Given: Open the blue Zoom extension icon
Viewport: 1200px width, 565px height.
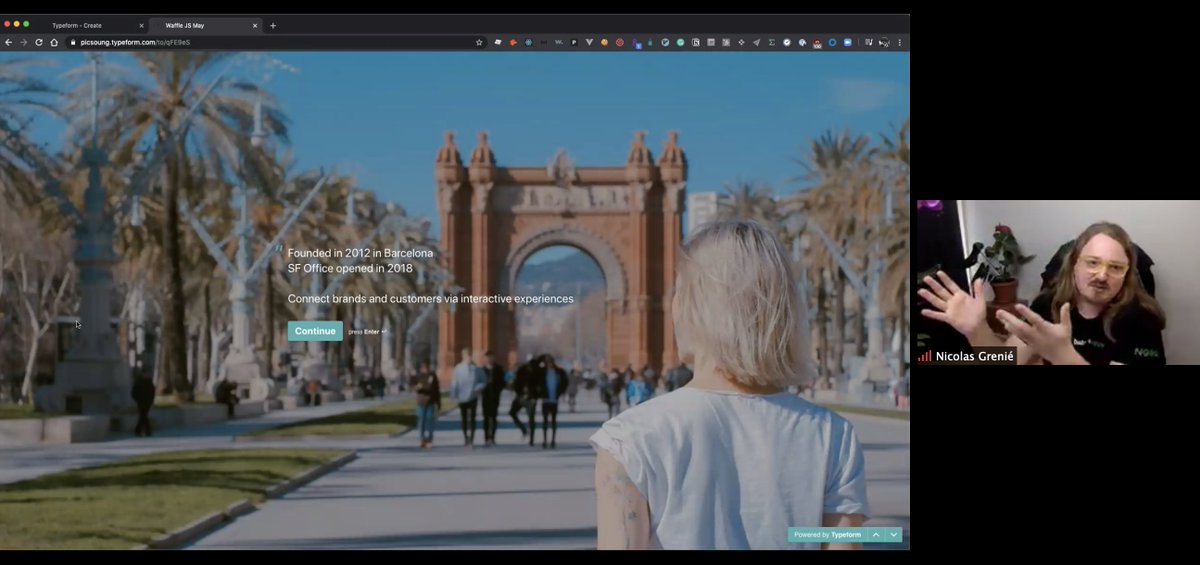Looking at the screenshot, I should [x=848, y=42].
